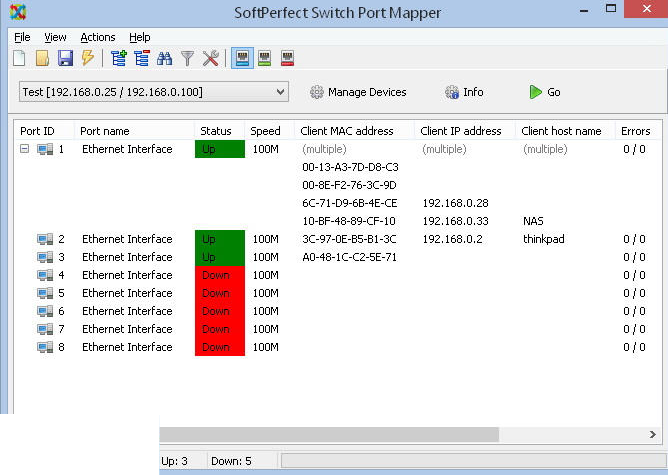
Task: Click the gear icon next to Manage Devices
Action: click(317, 92)
